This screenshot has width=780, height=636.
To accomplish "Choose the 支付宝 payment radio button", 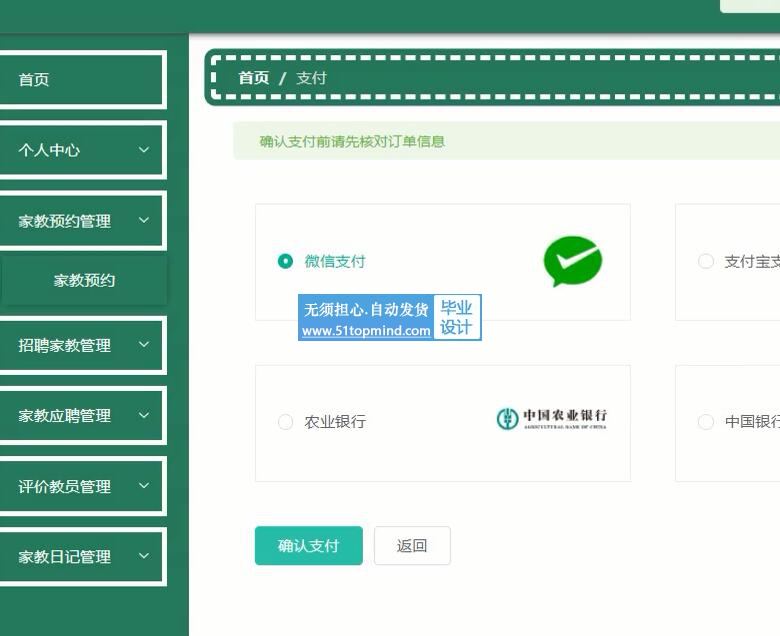I will click(x=706, y=261).
